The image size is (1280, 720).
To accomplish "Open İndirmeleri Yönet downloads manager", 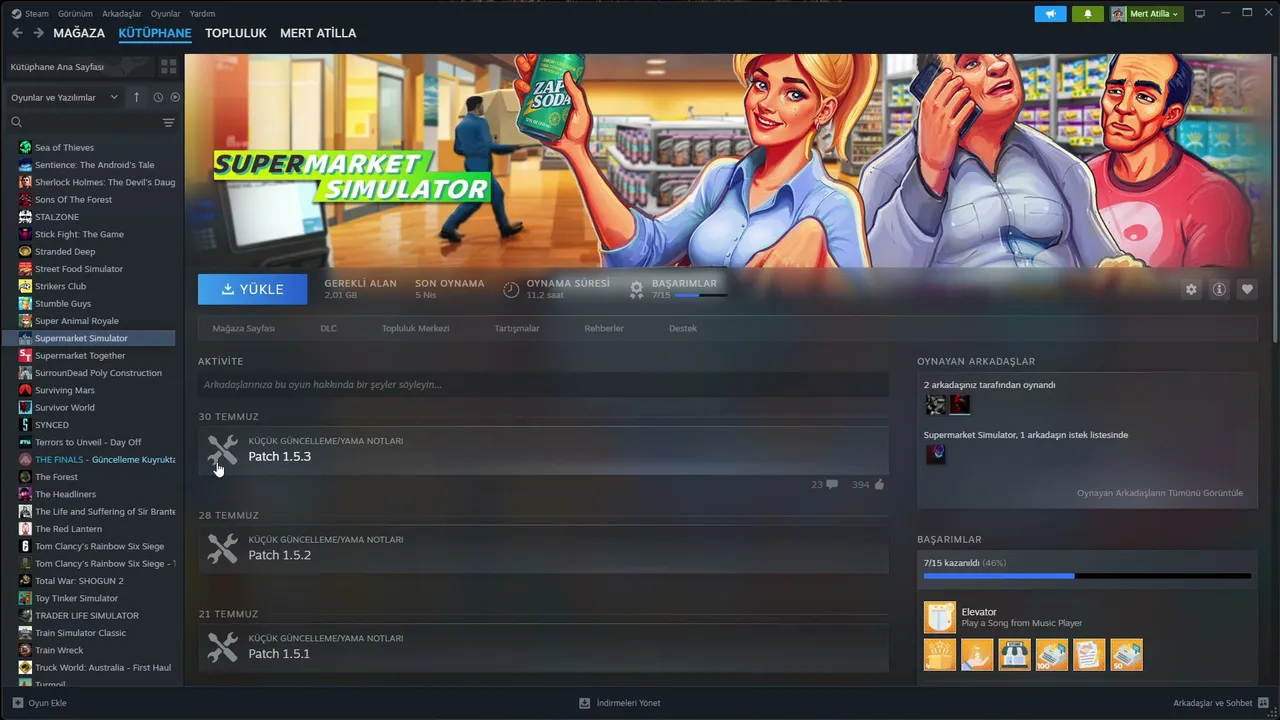I will pos(620,703).
